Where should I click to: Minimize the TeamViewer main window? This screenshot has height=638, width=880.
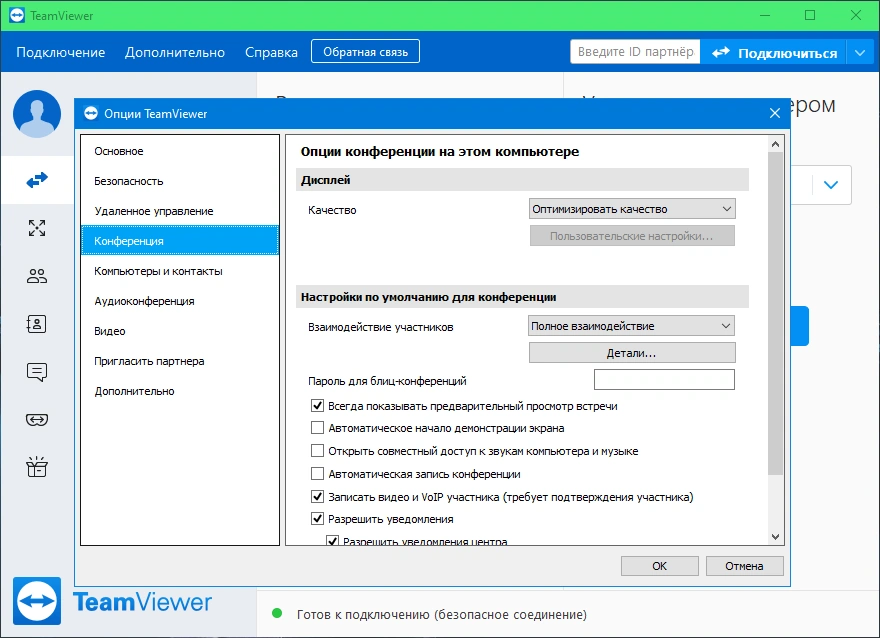click(765, 15)
